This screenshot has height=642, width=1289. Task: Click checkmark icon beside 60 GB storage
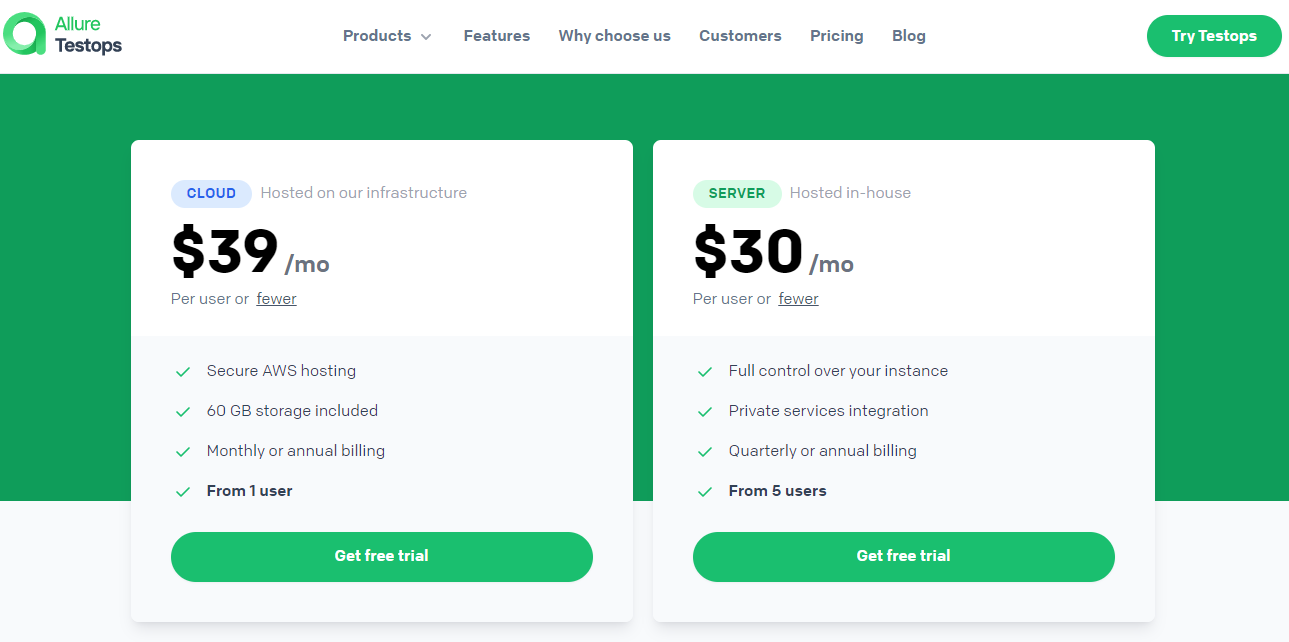pos(183,412)
